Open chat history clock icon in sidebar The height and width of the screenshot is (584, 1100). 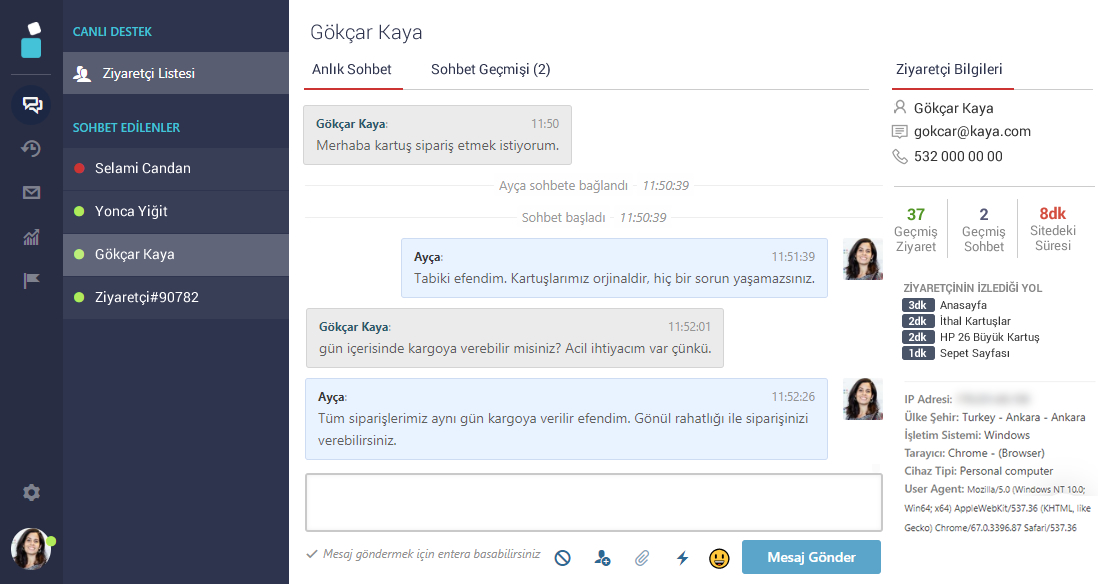tap(31, 149)
